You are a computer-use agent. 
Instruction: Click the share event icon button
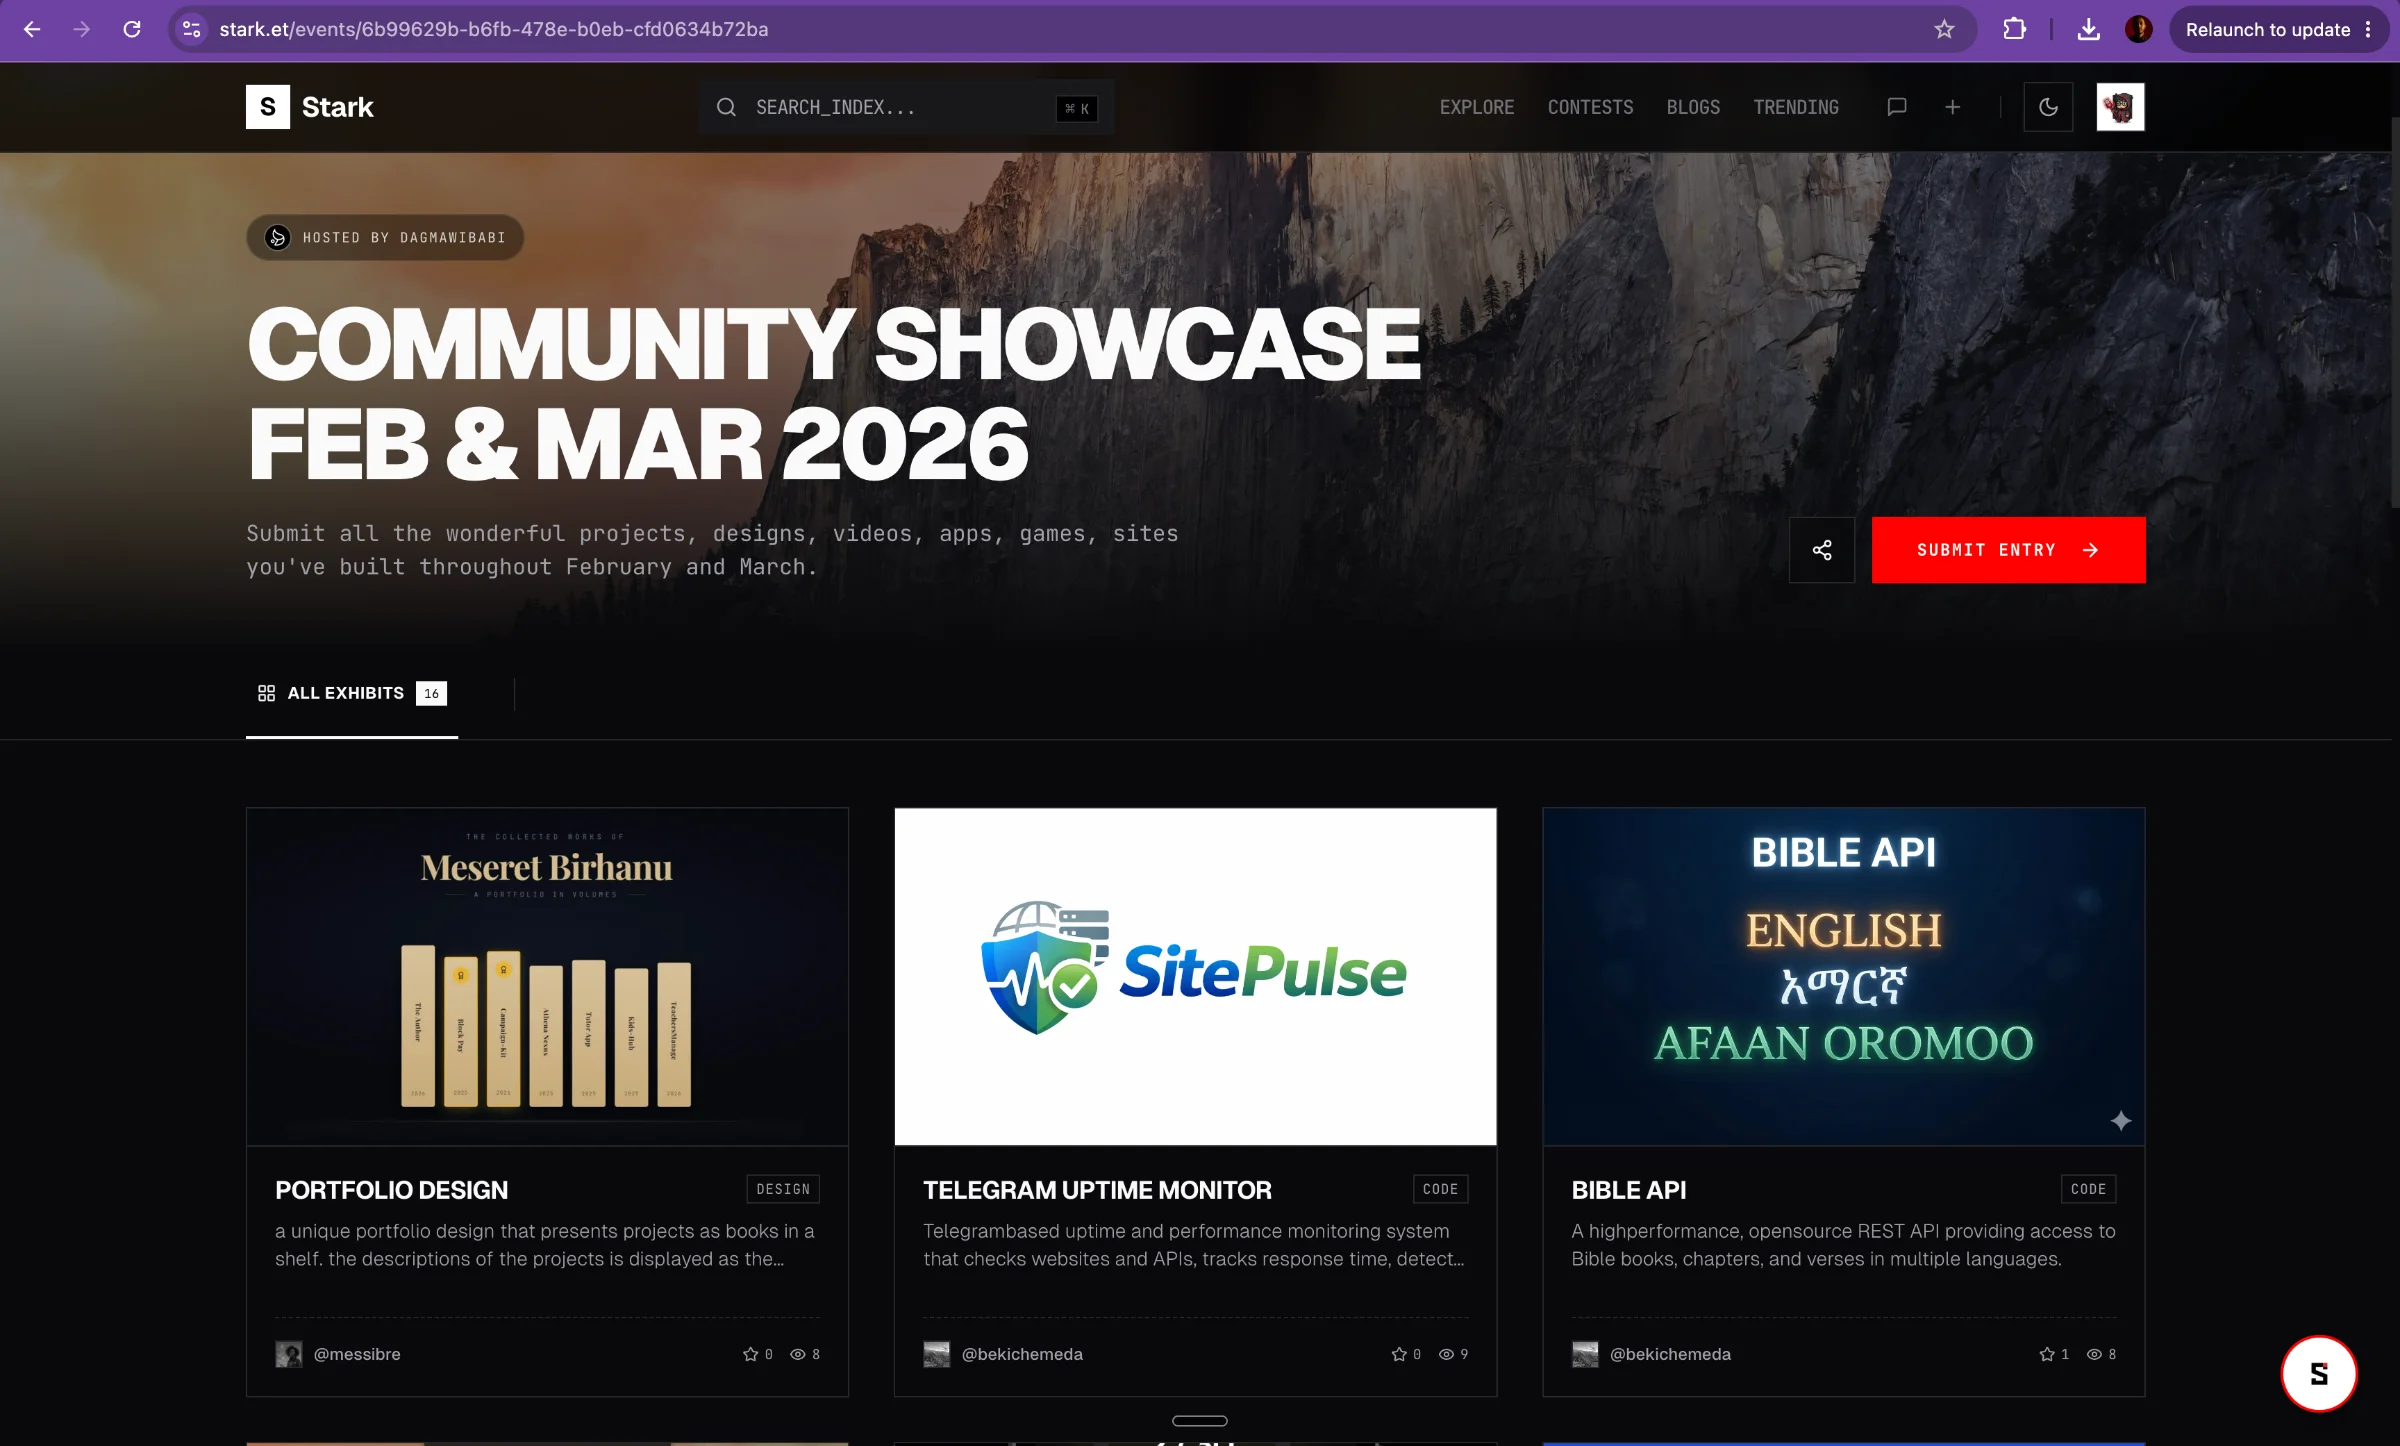coord(1822,550)
